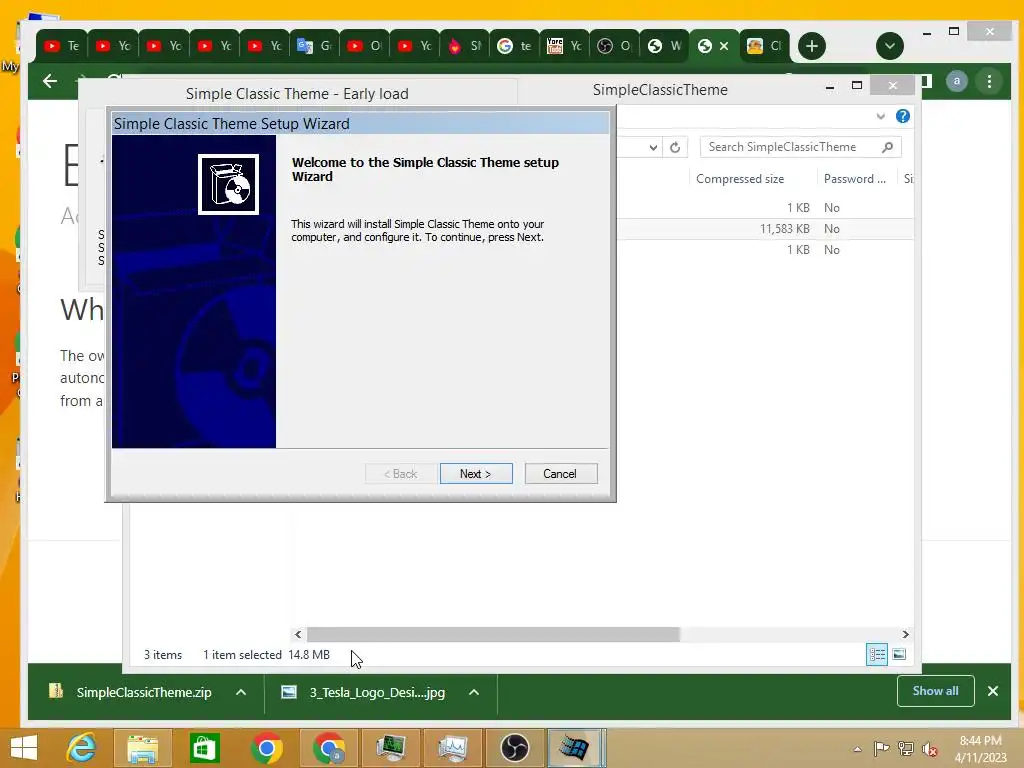
Task: Select the 11,583 KB file row
Action: click(764, 229)
